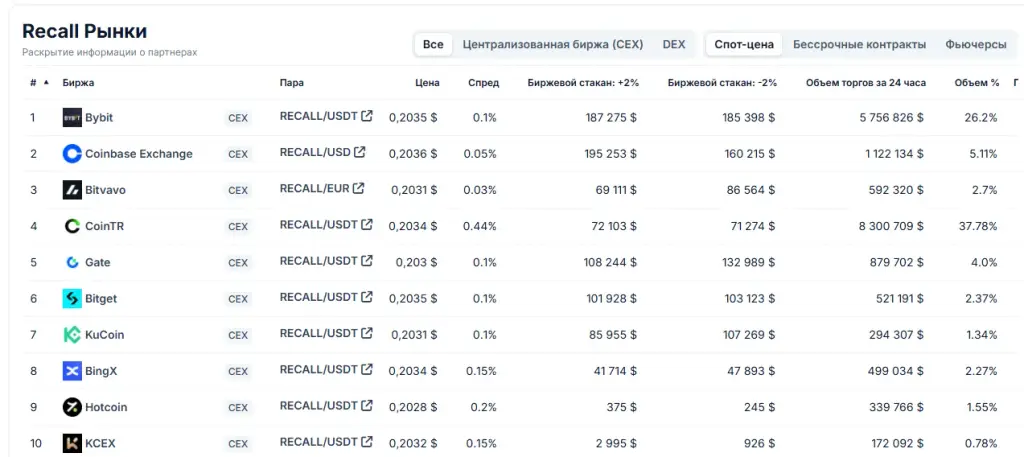
Task: Switch to the DEX tab
Action: pos(674,44)
